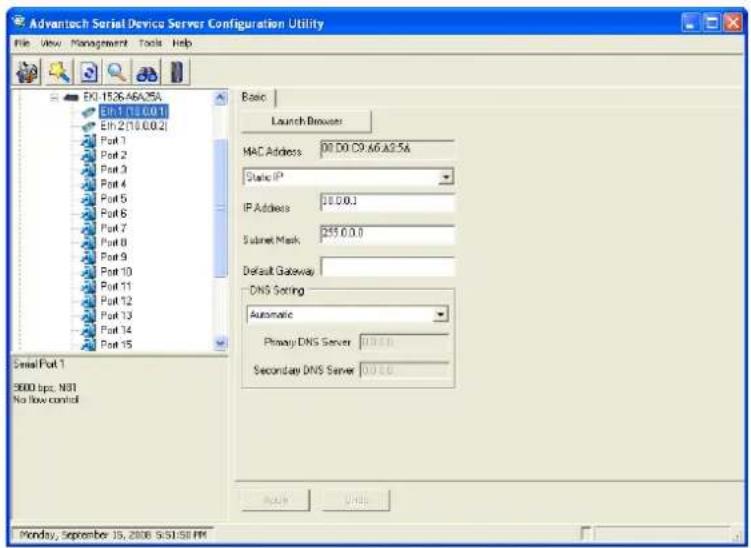Click the Port 6 serial icon
Image resolution: width=751 pixels, height=548 pixels.
[89, 214]
